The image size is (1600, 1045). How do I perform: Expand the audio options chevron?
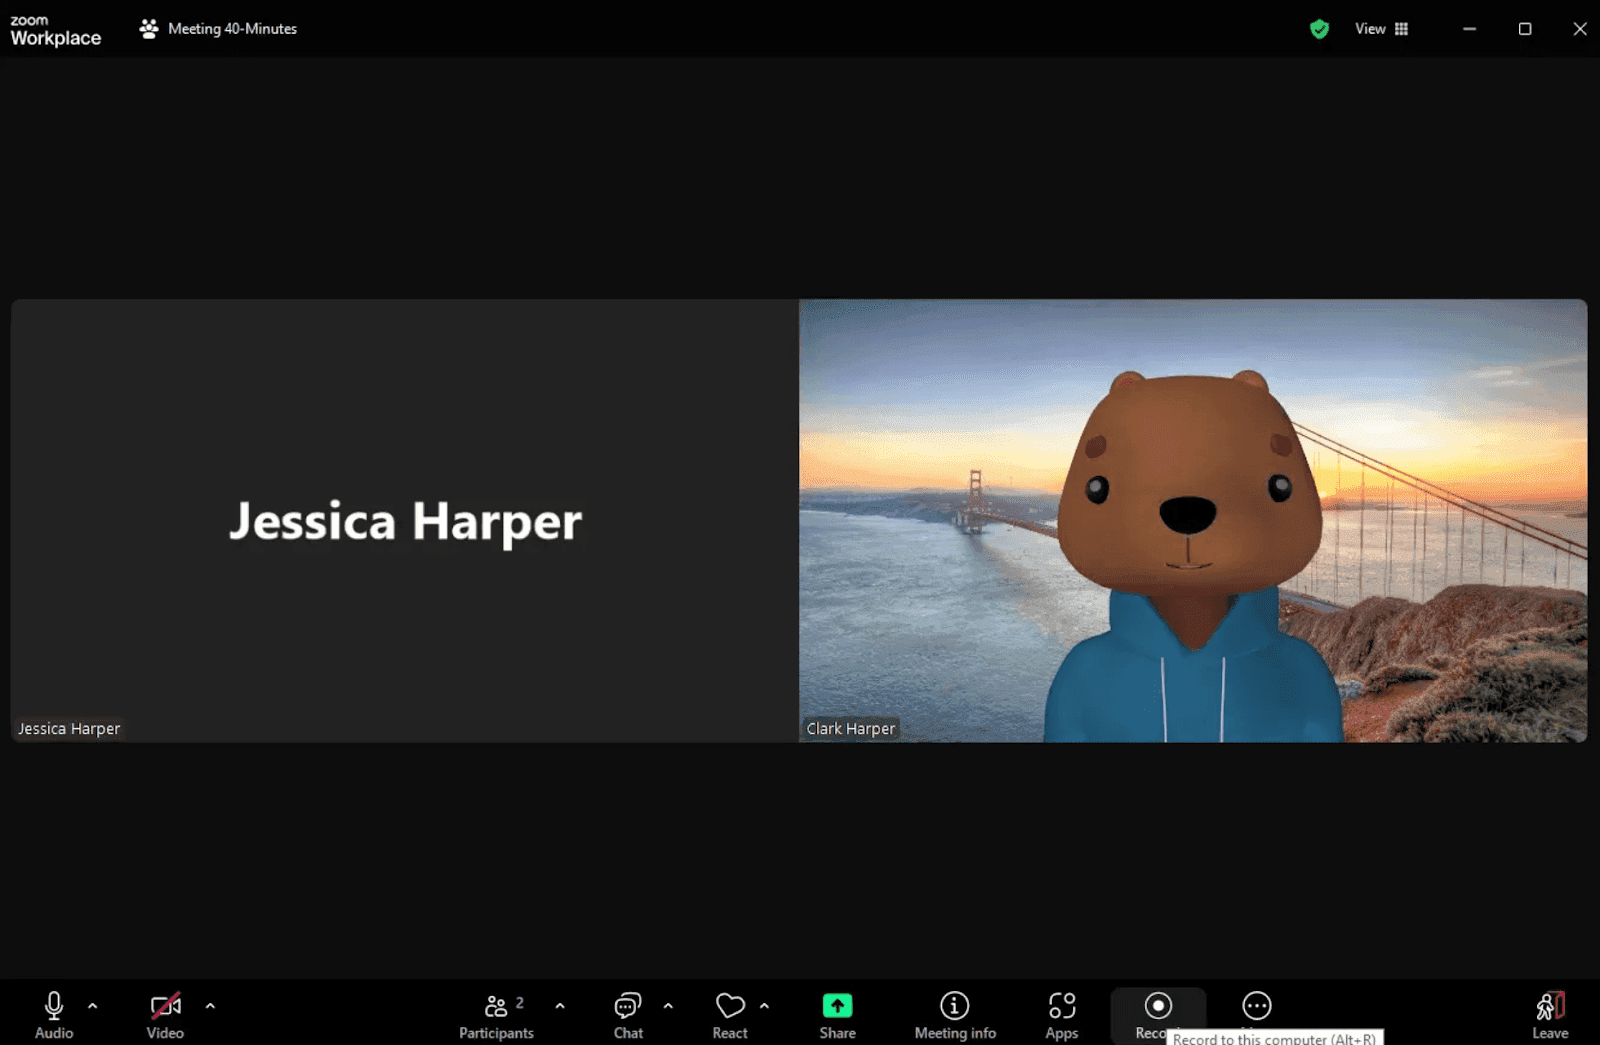pyautogui.click(x=93, y=1006)
